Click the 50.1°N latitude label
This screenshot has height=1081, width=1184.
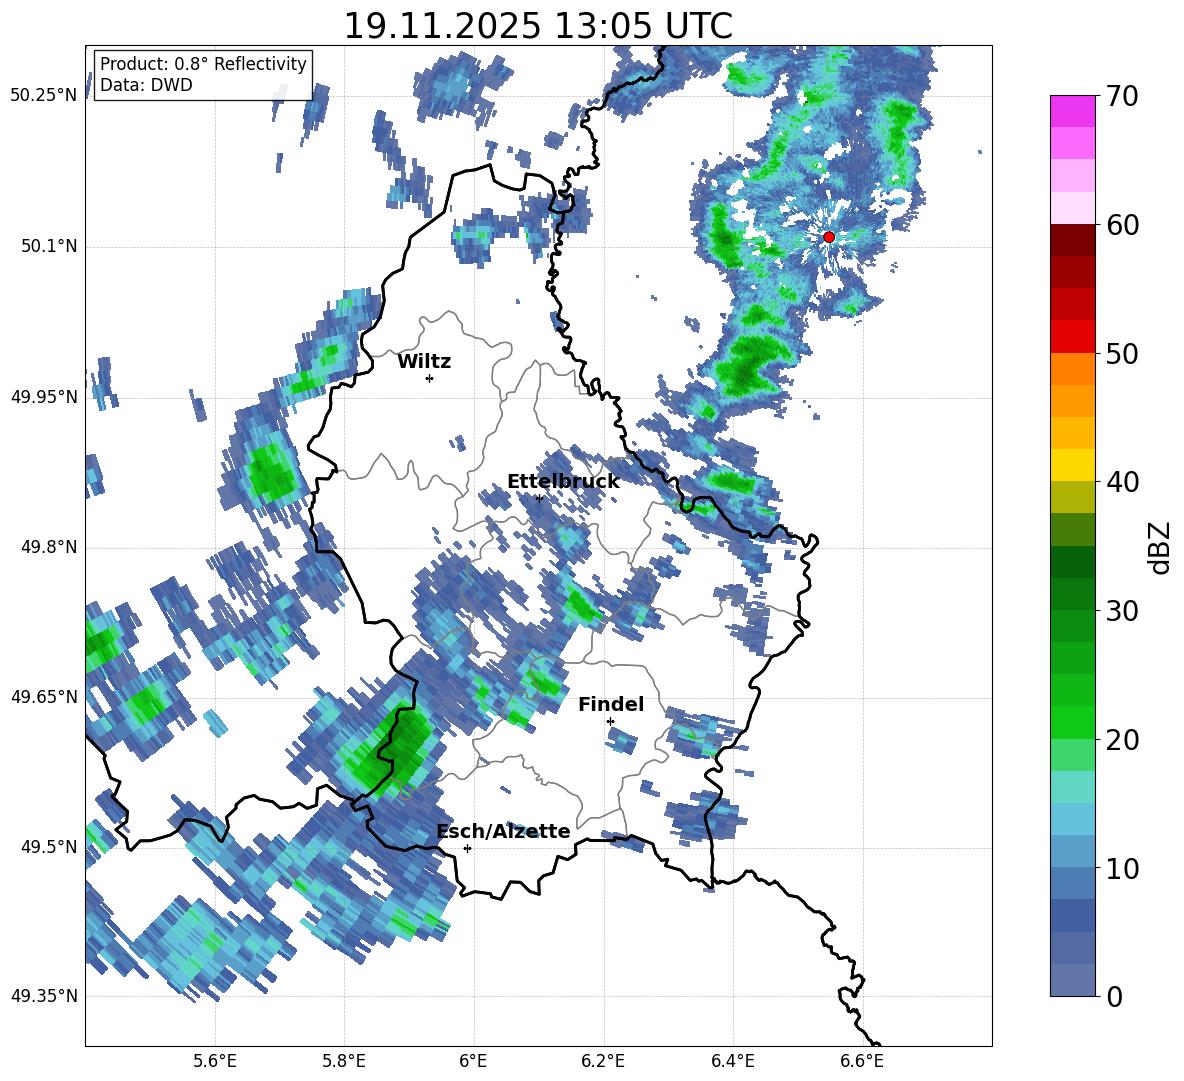click(x=49, y=246)
